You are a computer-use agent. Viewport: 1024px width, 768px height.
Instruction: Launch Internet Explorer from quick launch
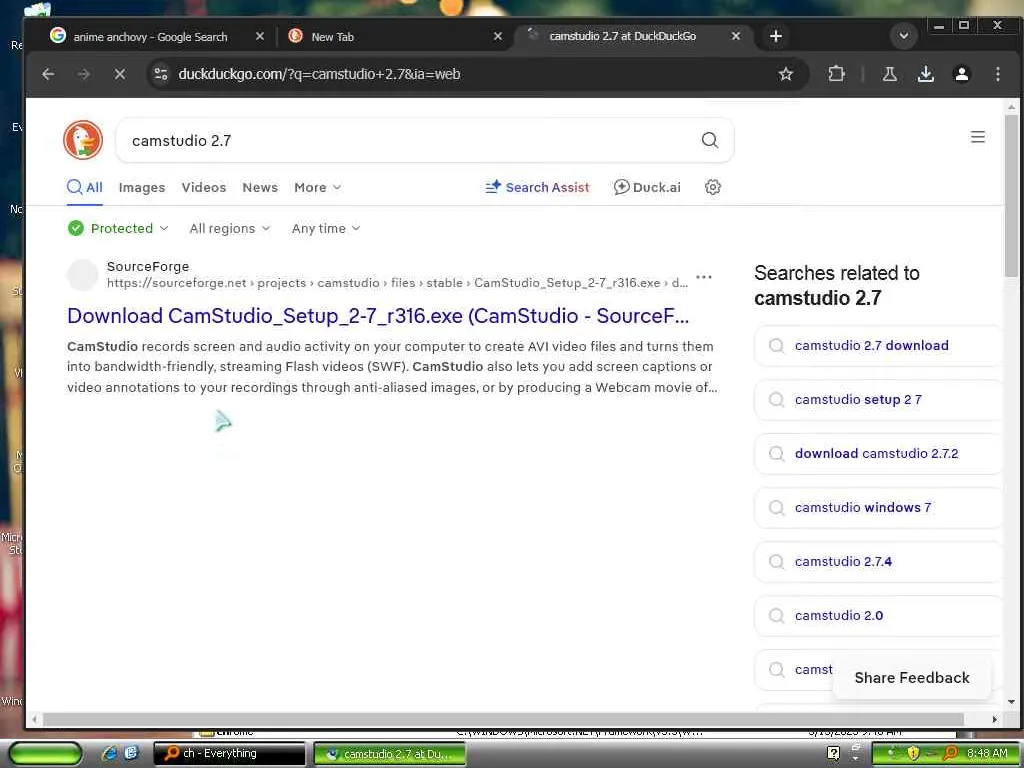(110, 753)
